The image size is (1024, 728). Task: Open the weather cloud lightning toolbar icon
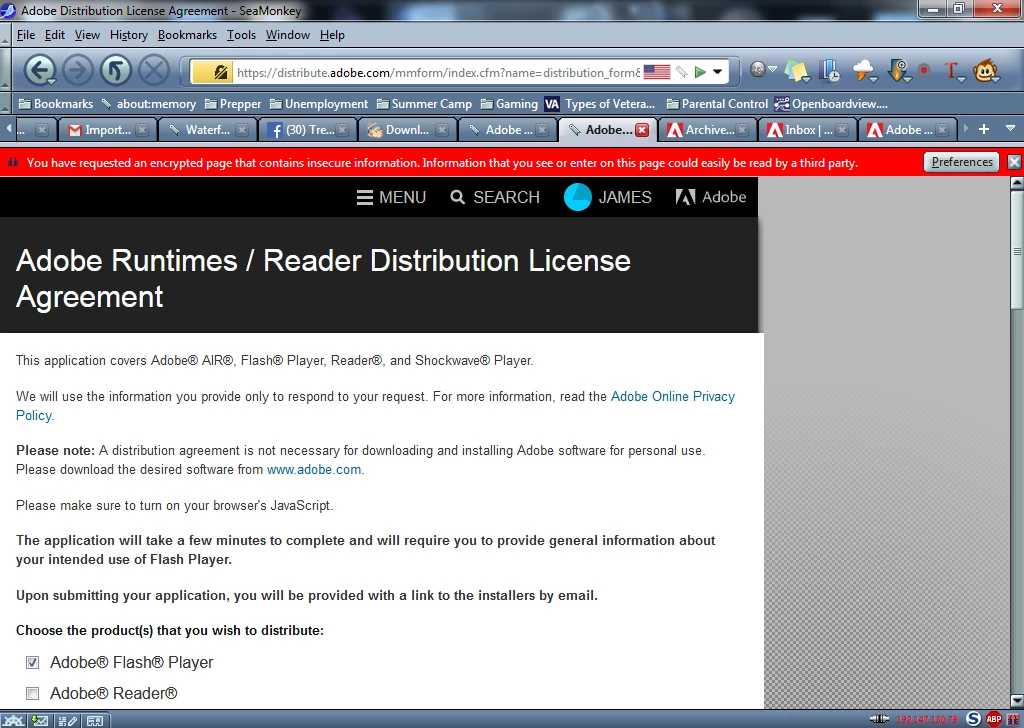click(863, 69)
